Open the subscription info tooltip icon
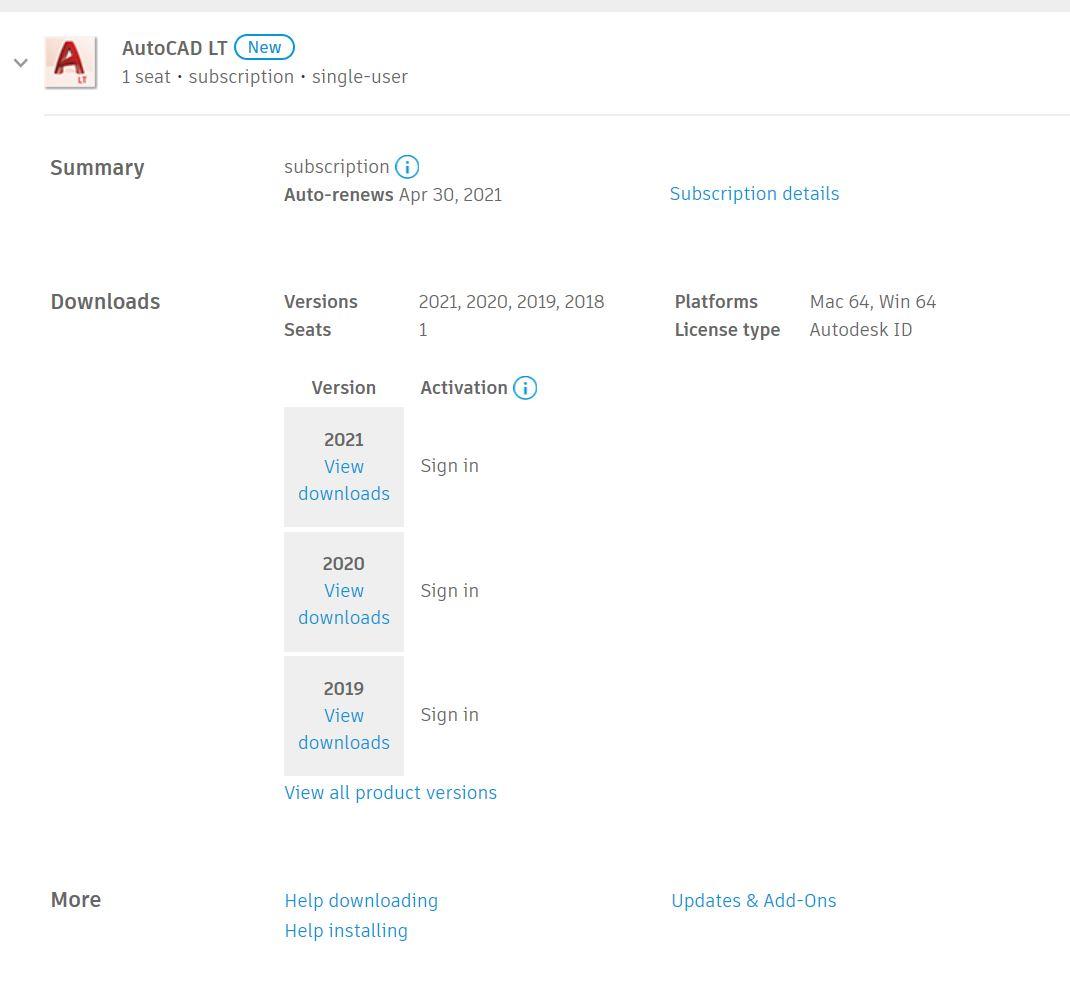Image resolution: width=1070 pixels, height=983 pixels. pyautogui.click(x=407, y=166)
